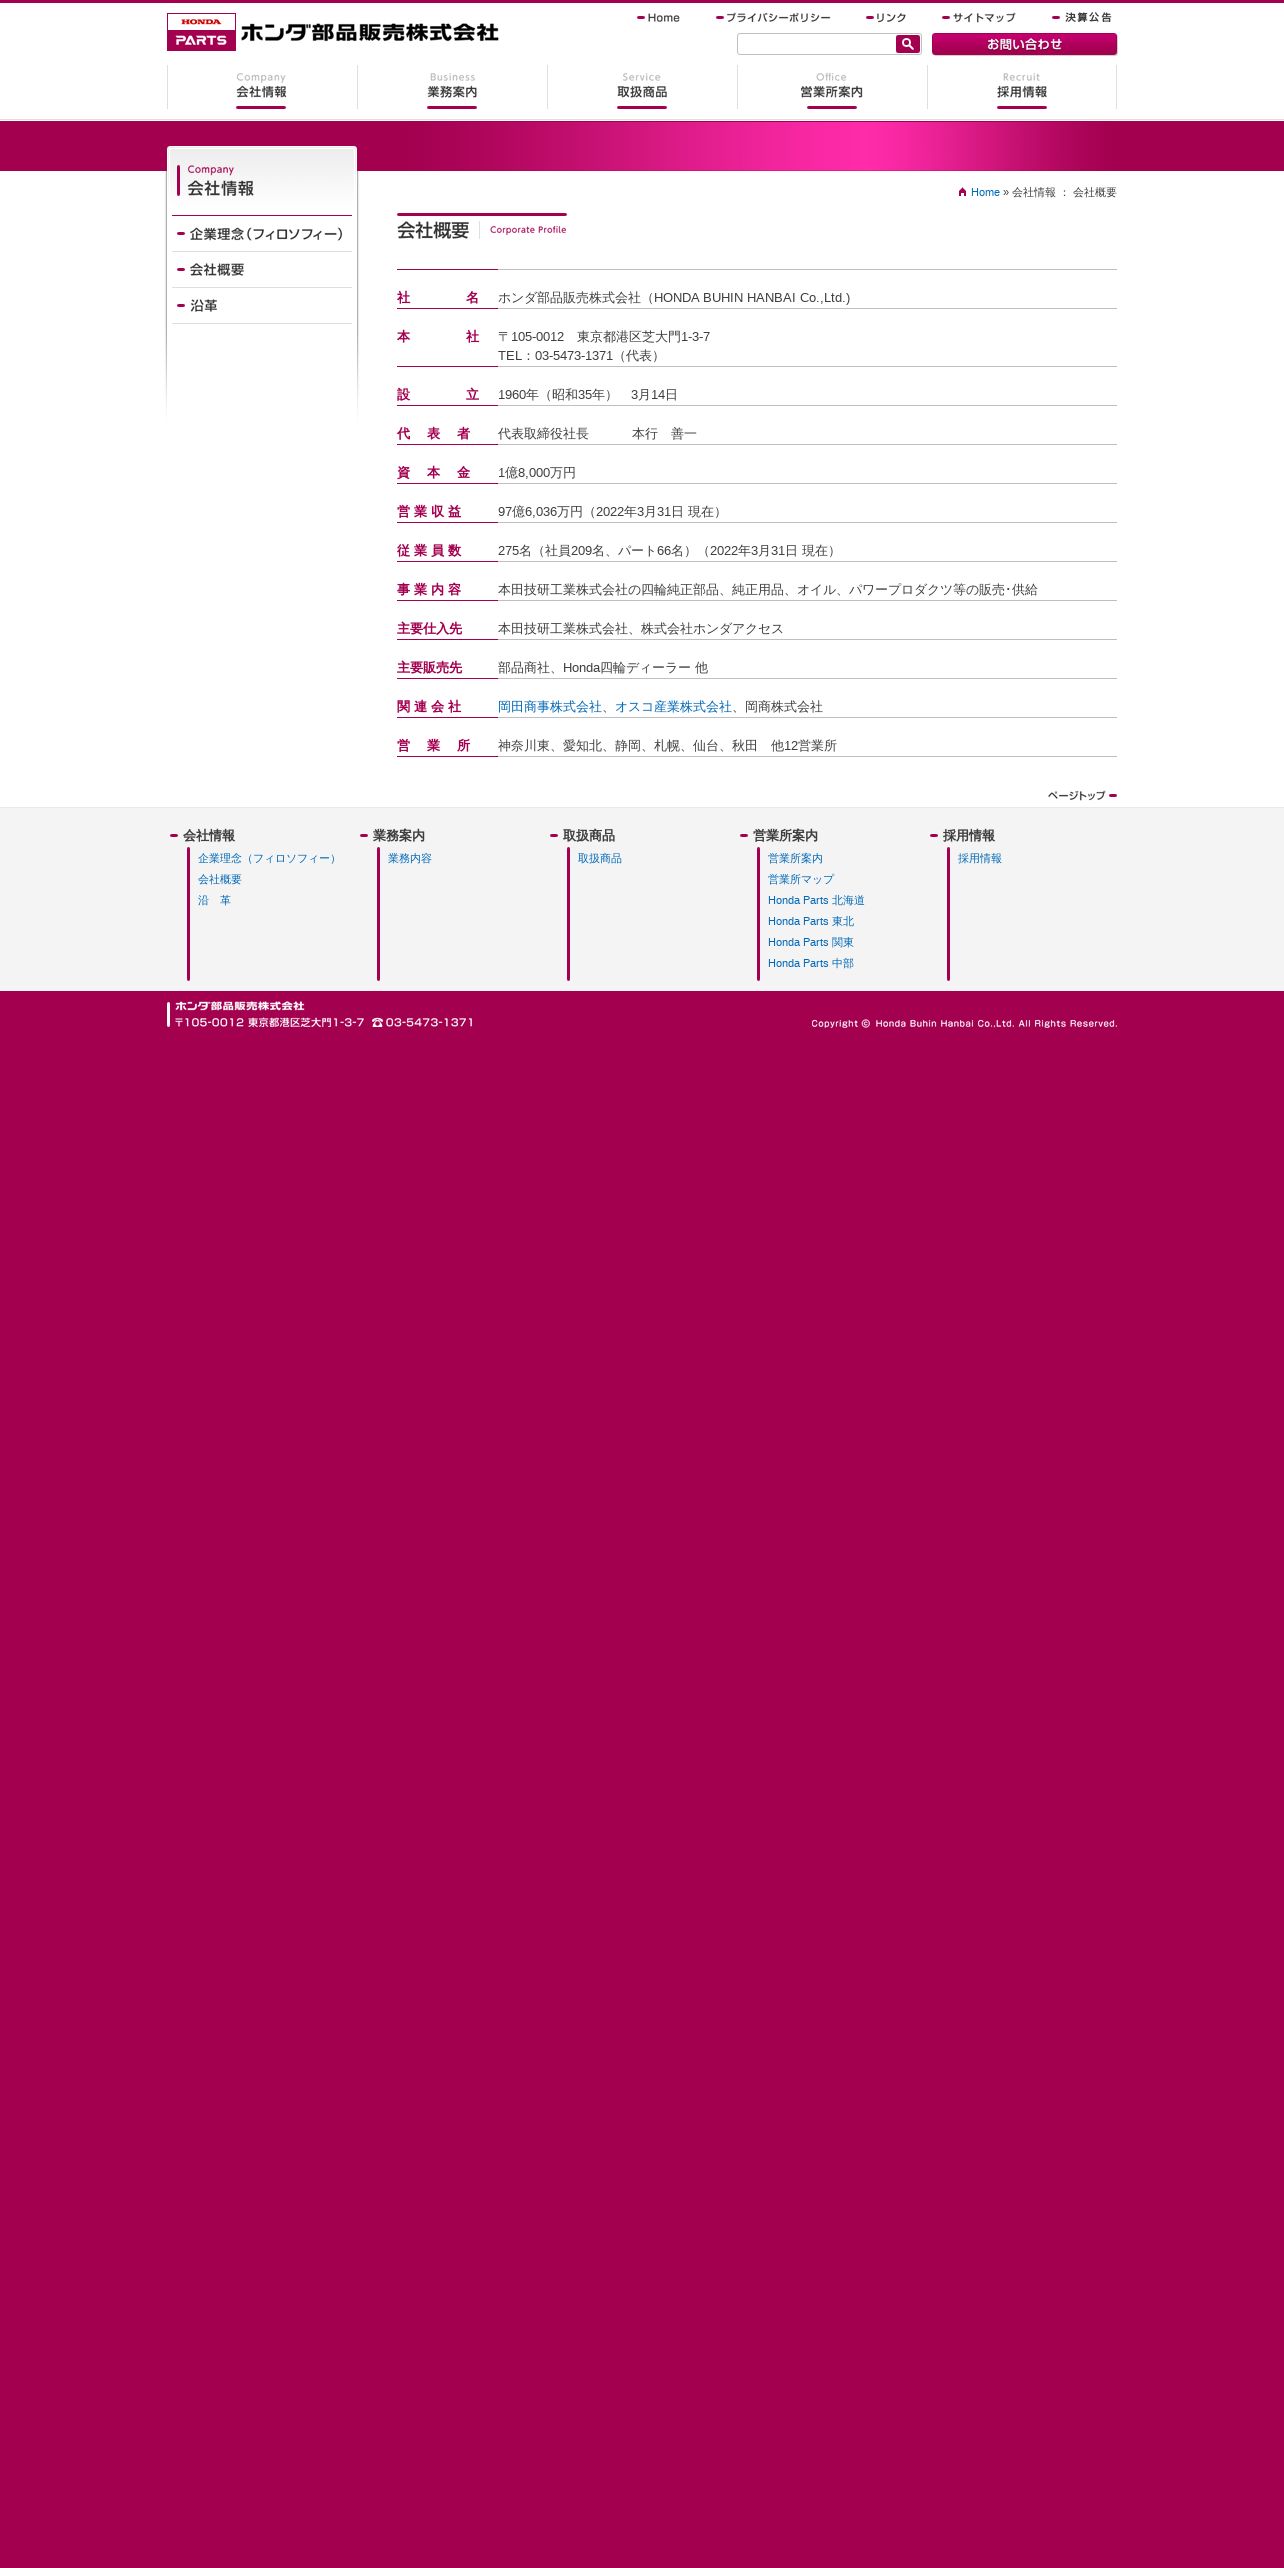
Task: Open the 会社情報 Company nav tab
Action: (x=262, y=88)
